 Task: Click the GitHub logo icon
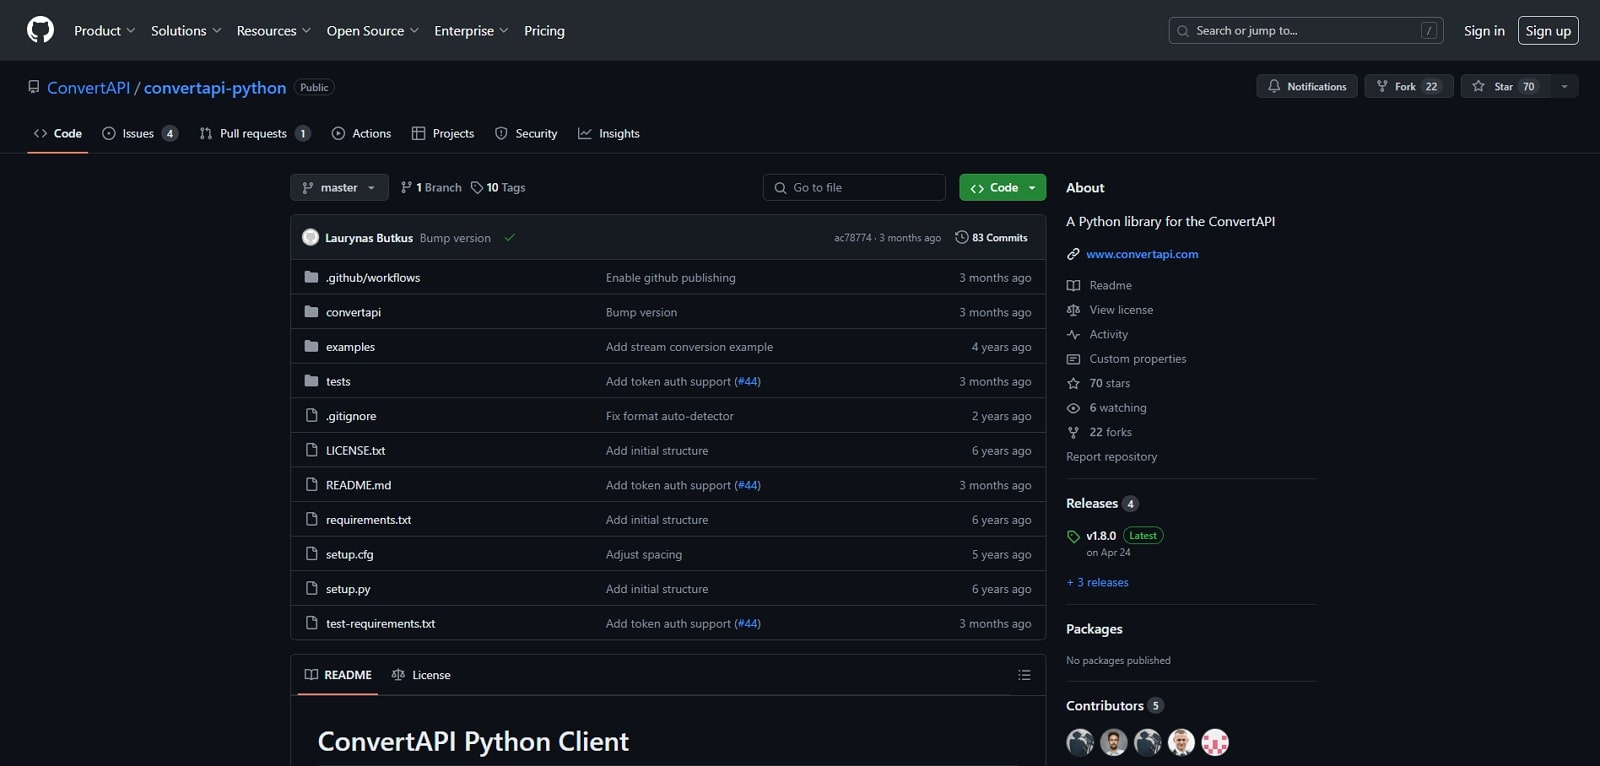click(40, 30)
